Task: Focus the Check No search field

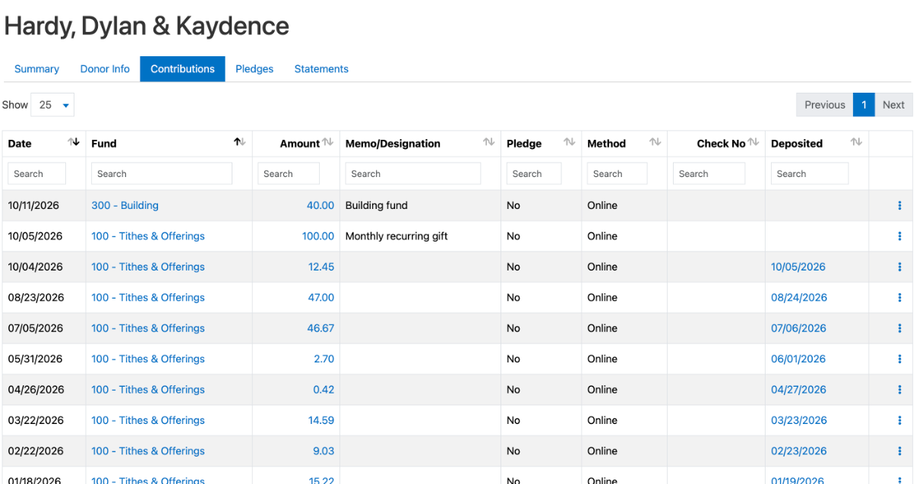Action: pos(709,174)
